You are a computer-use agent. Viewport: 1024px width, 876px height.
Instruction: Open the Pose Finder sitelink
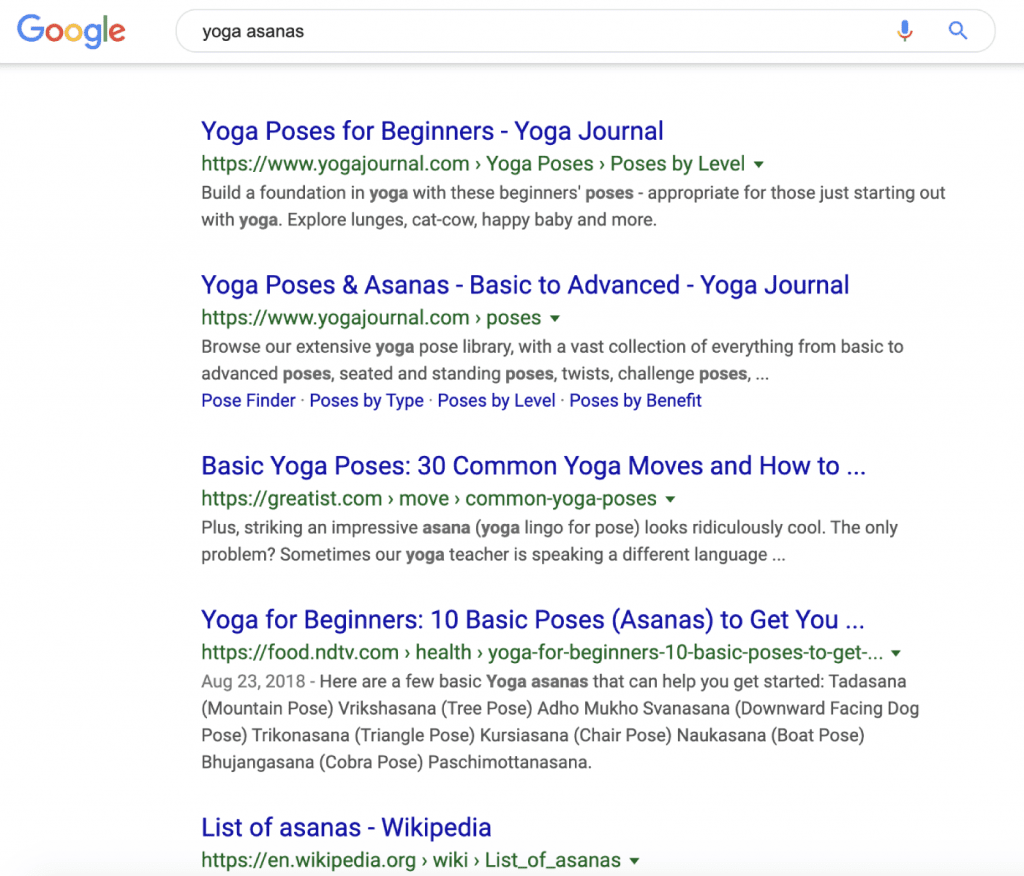(248, 400)
